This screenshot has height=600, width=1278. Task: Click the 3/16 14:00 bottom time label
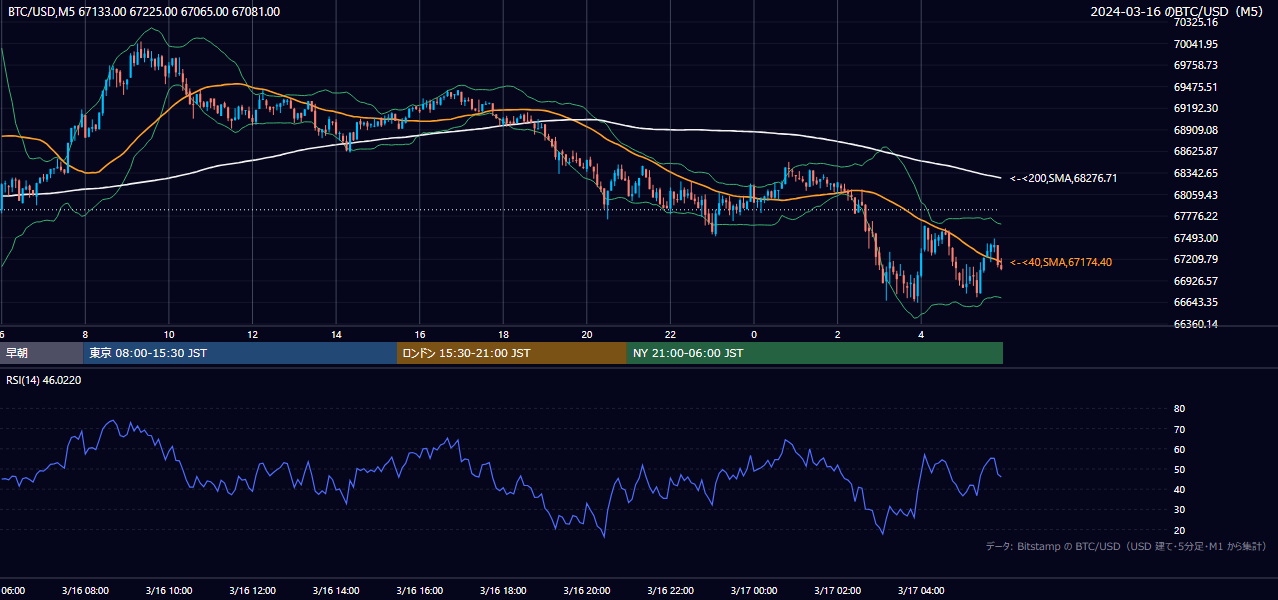click(336, 591)
